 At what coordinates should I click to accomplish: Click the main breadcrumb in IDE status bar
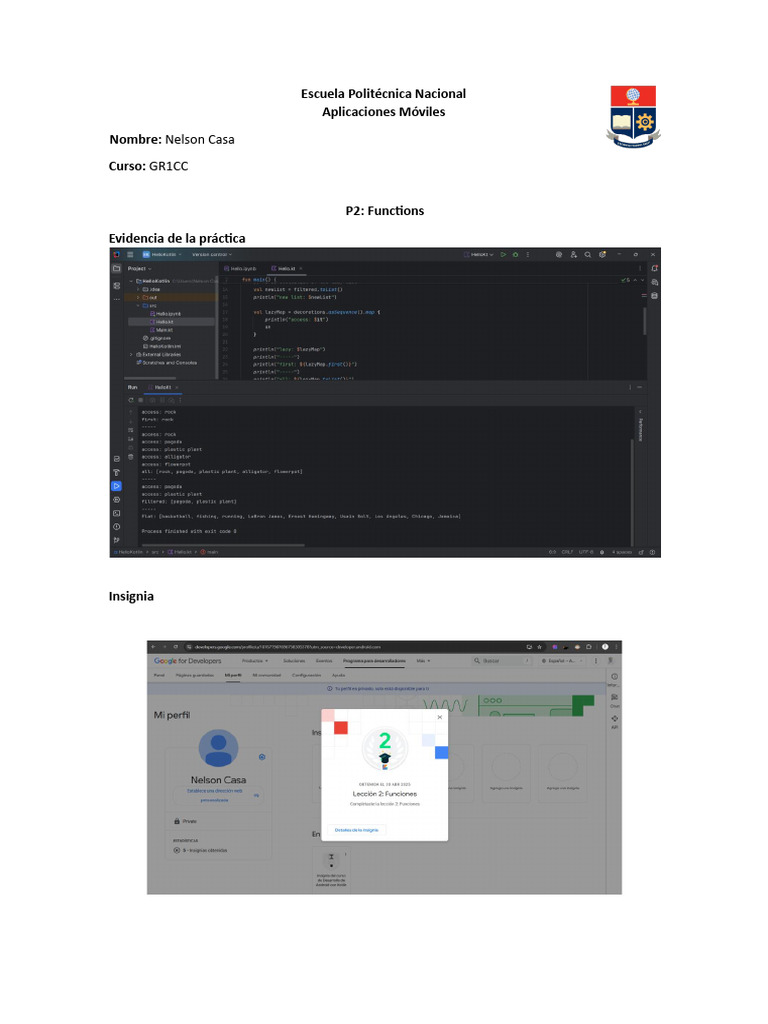pos(210,552)
